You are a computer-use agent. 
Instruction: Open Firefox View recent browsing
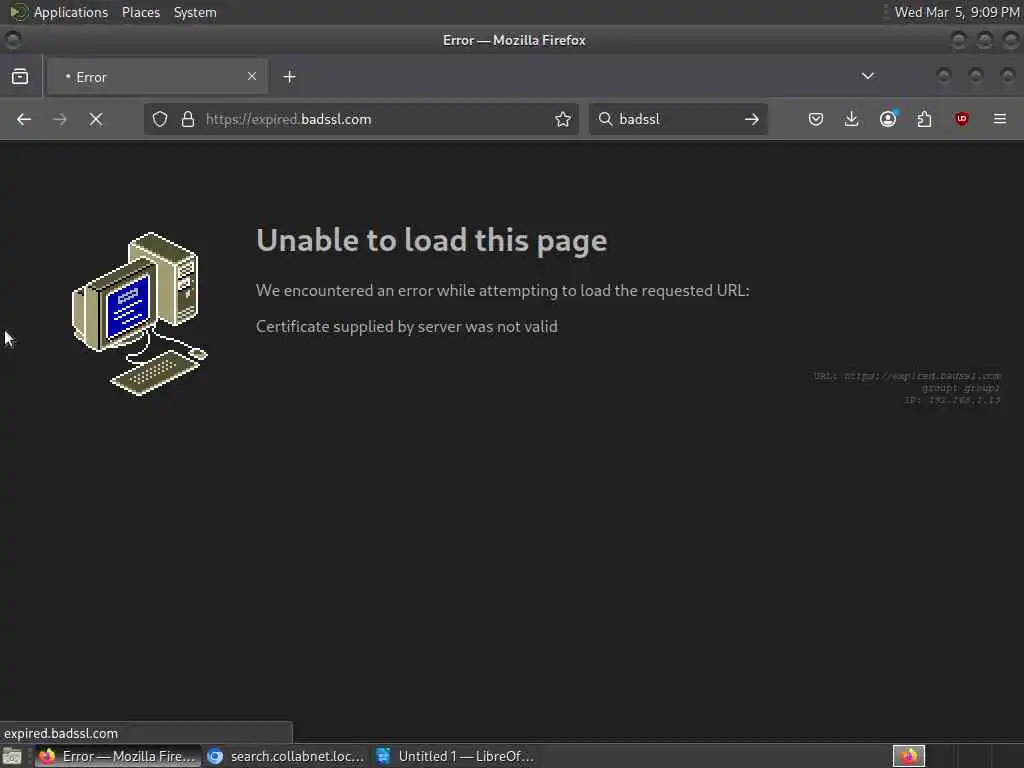[x=20, y=77]
